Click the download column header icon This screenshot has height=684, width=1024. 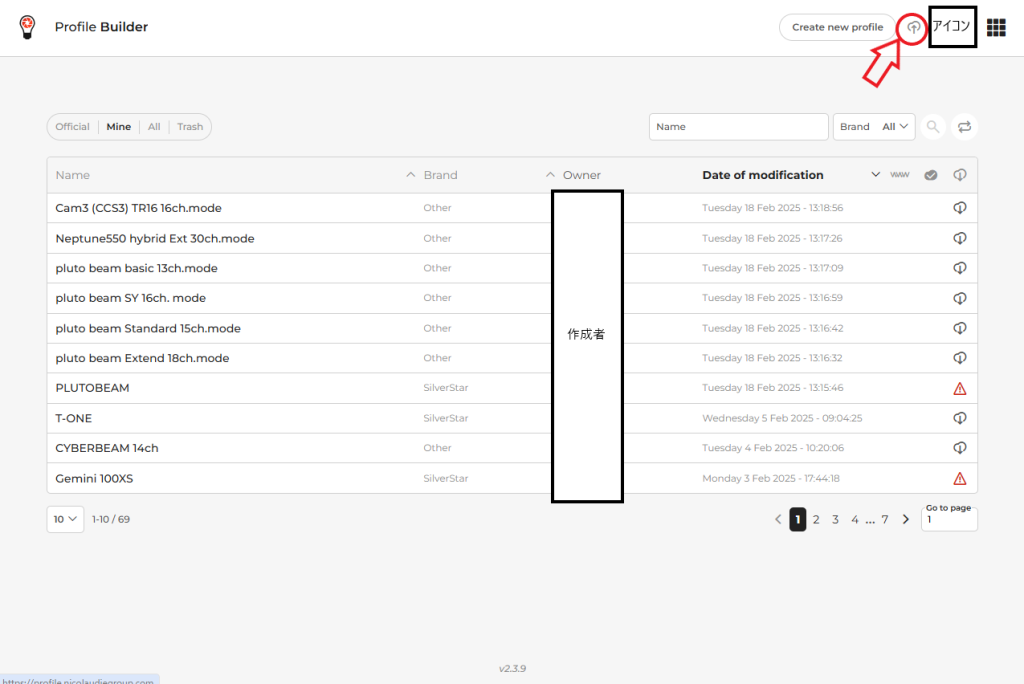(x=959, y=175)
